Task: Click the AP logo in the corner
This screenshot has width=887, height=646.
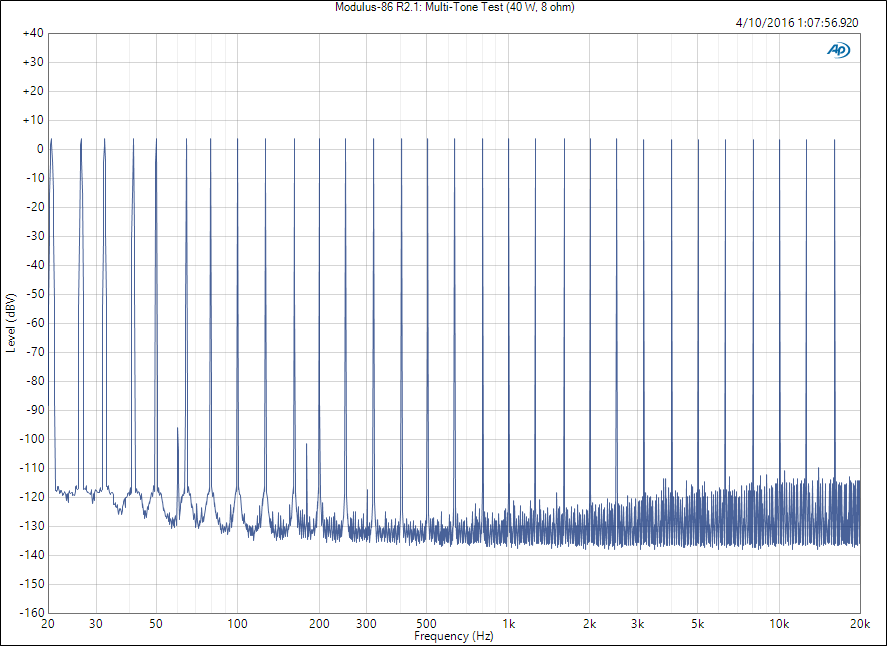Action: coord(838,50)
